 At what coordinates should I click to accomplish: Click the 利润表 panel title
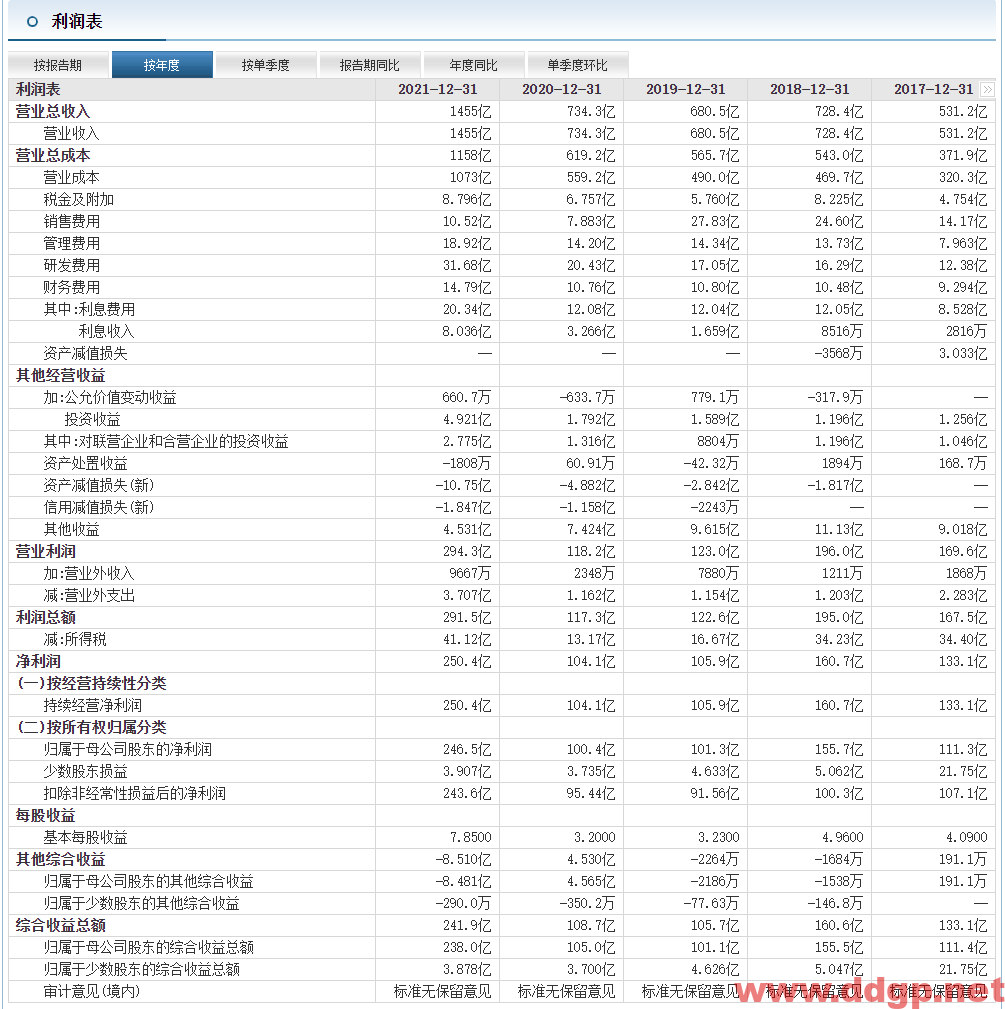[77, 22]
